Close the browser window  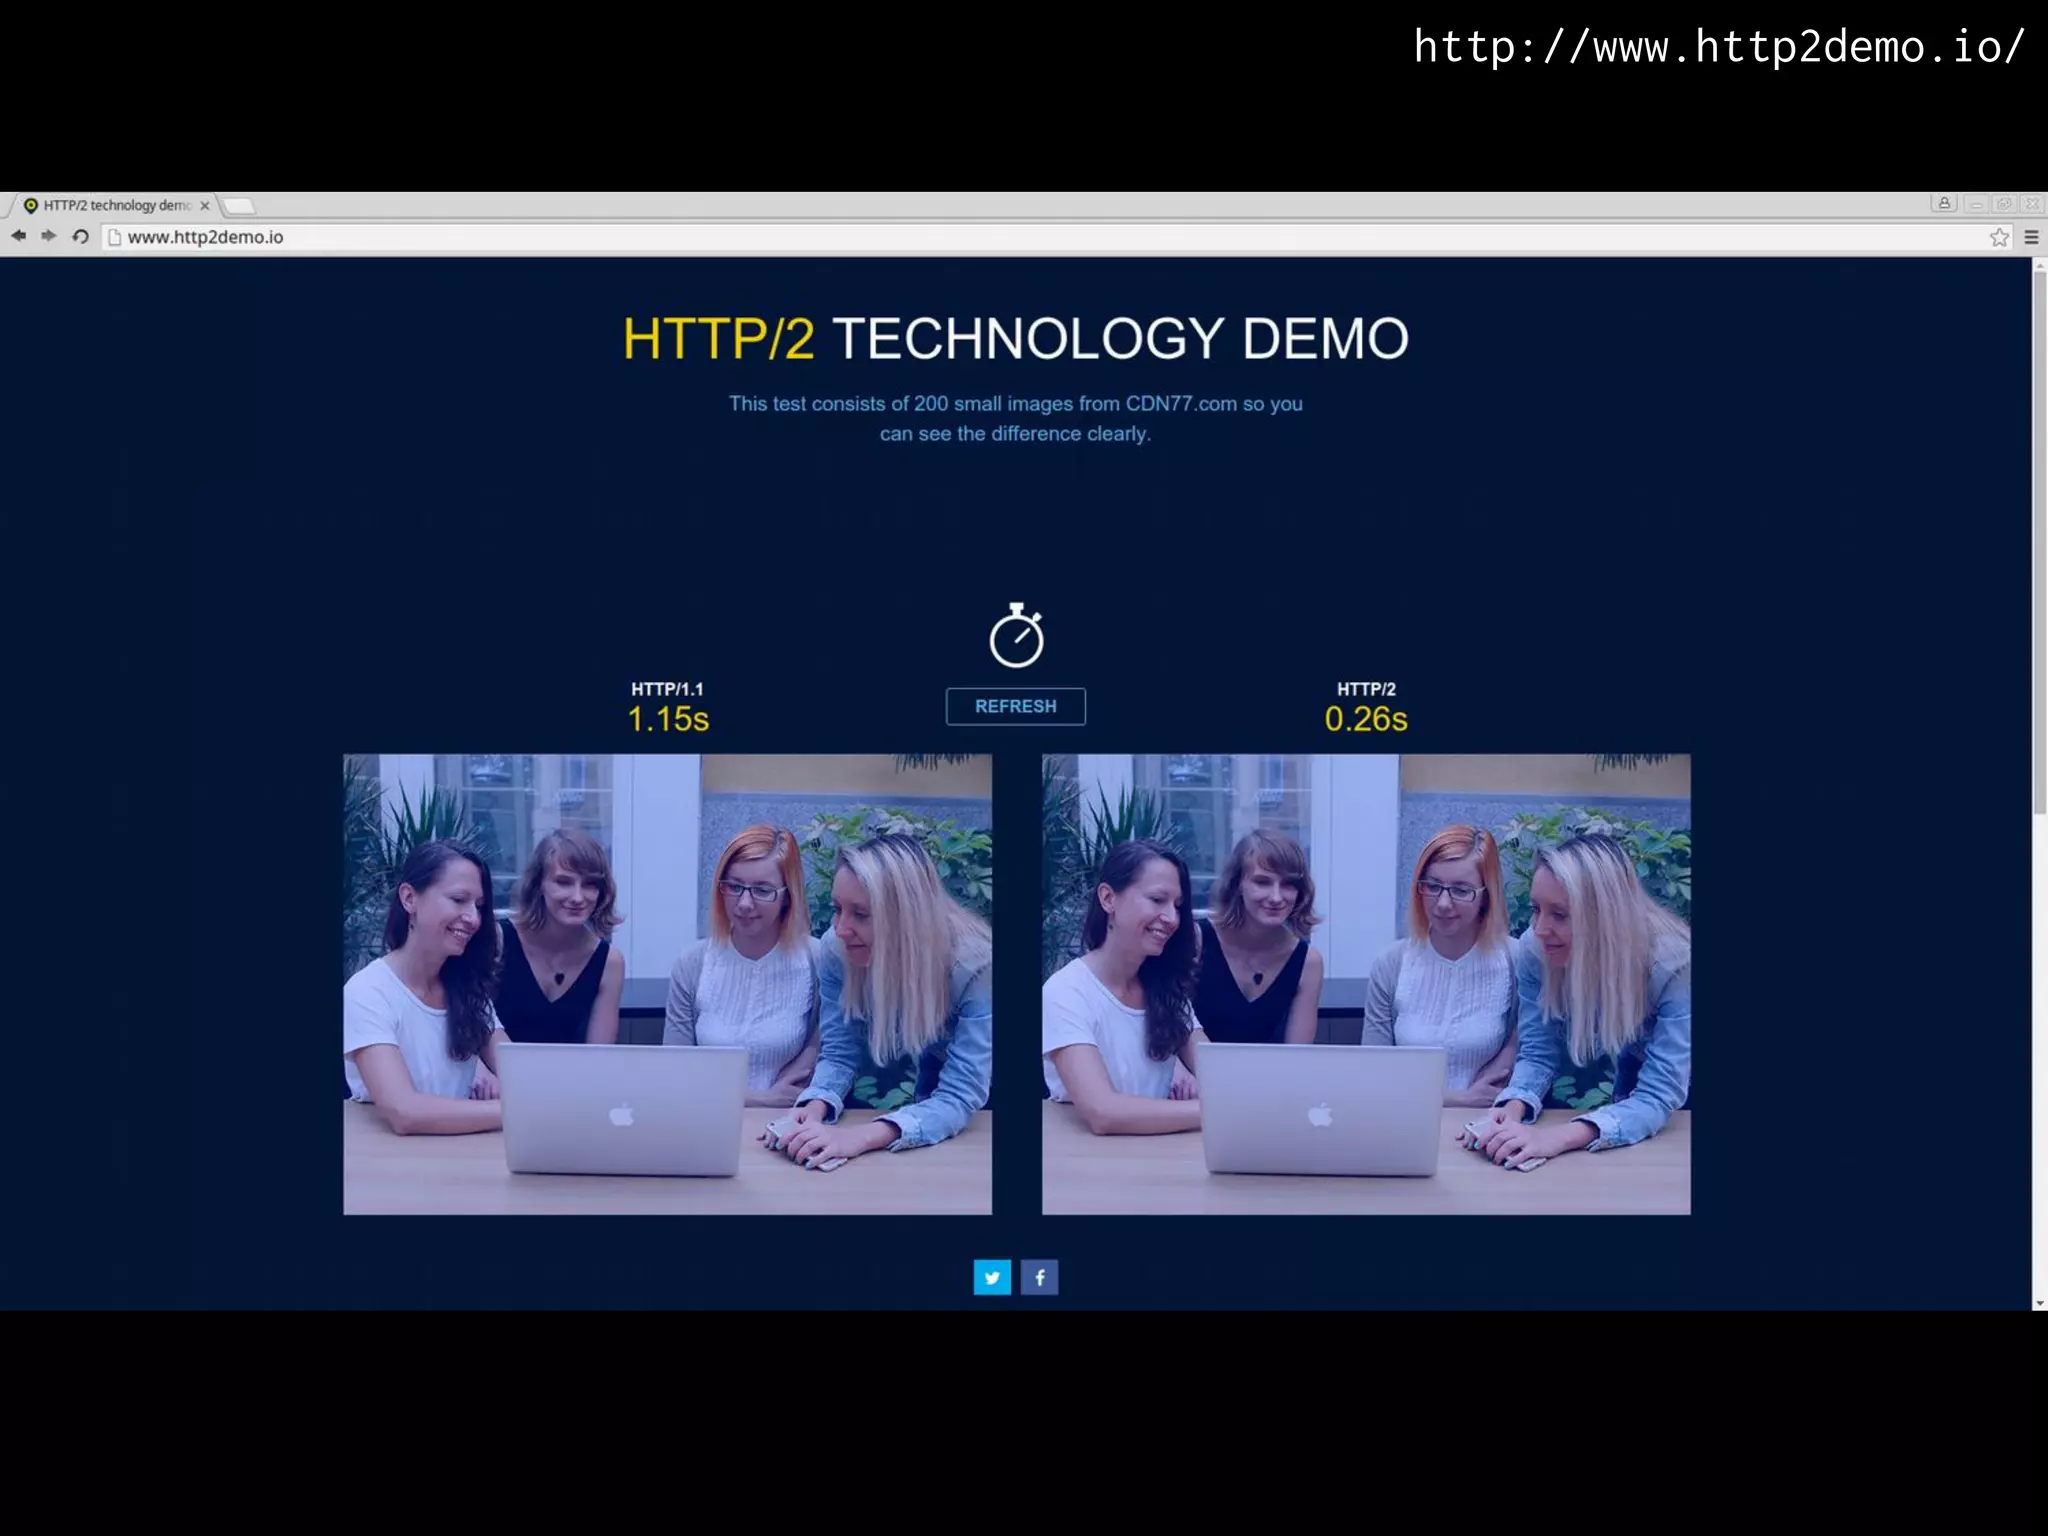click(x=2031, y=204)
